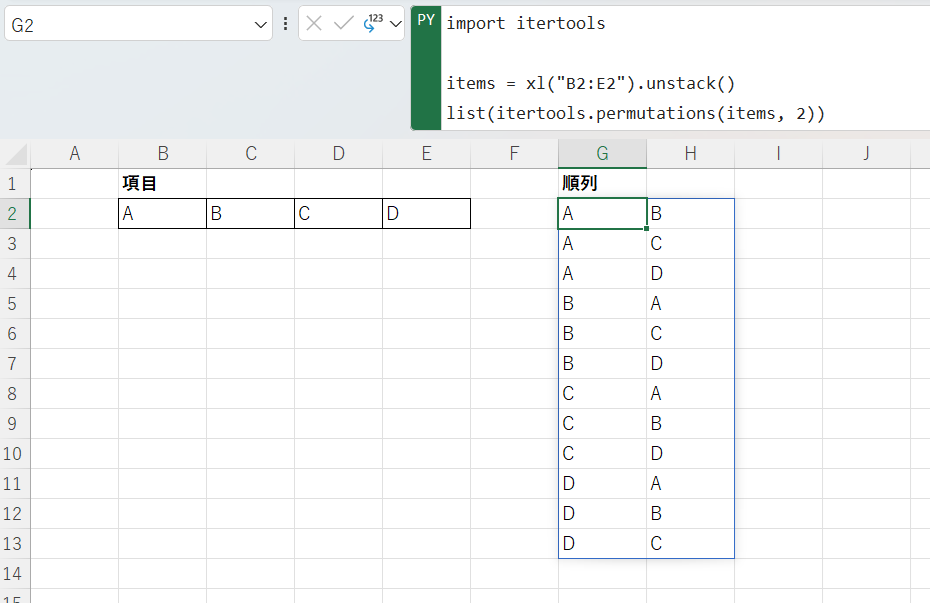Click the Python output type icon
Image resolution: width=930 pixels, height=603 pixels.
click(x=373, y=23)
